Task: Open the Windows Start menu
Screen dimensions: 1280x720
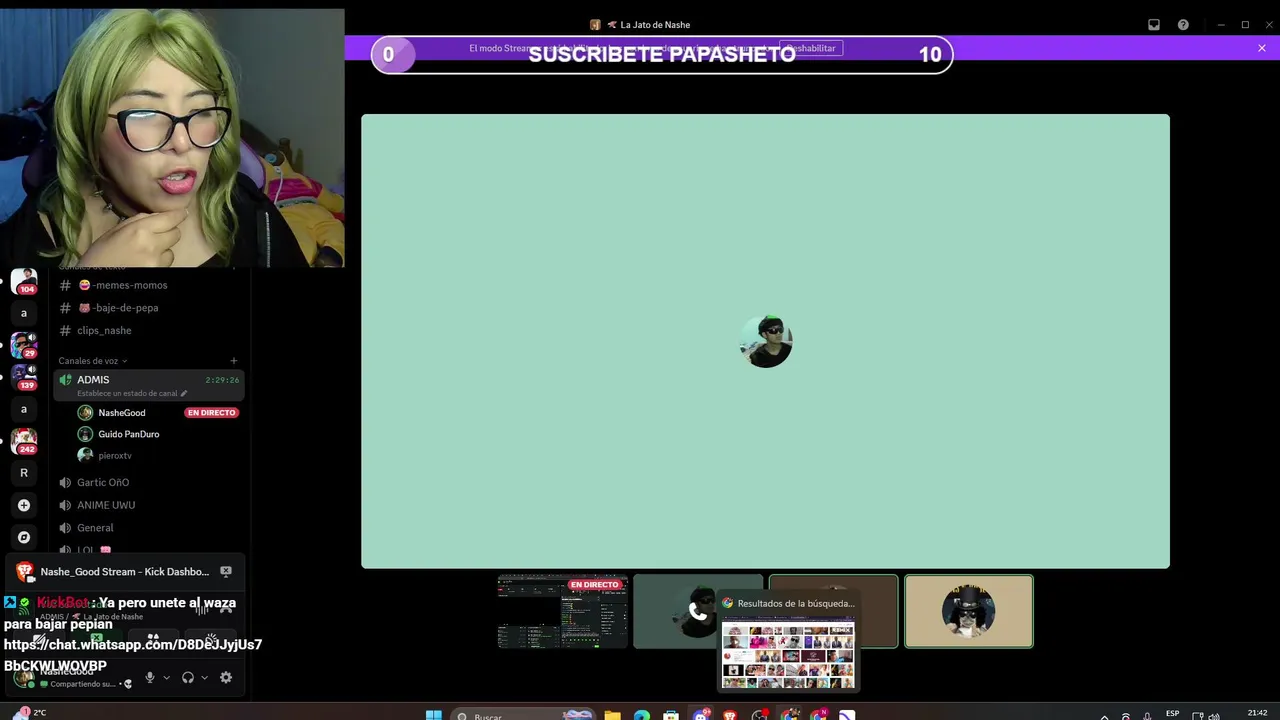Action: coord(434,715)
